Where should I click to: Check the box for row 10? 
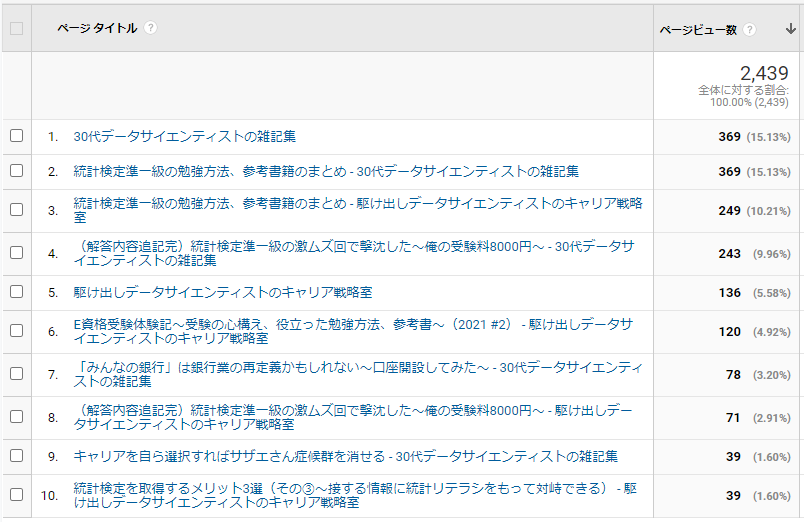pyautogui.click(x=16, y=495)
